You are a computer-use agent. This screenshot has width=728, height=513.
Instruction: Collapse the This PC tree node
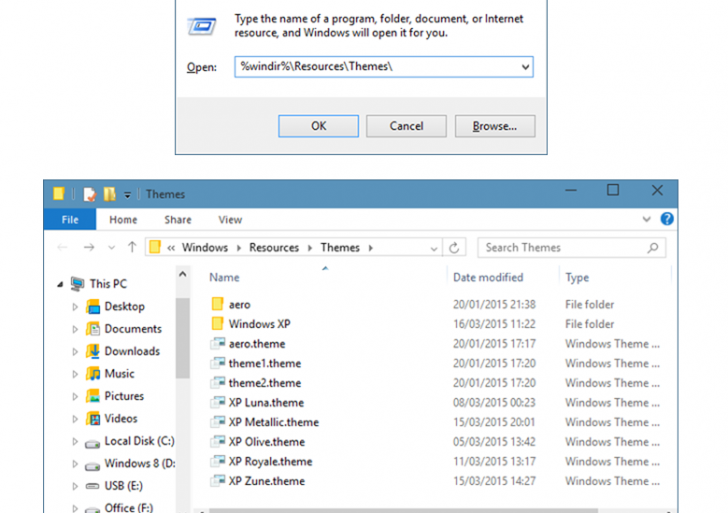tap(59, 284)
